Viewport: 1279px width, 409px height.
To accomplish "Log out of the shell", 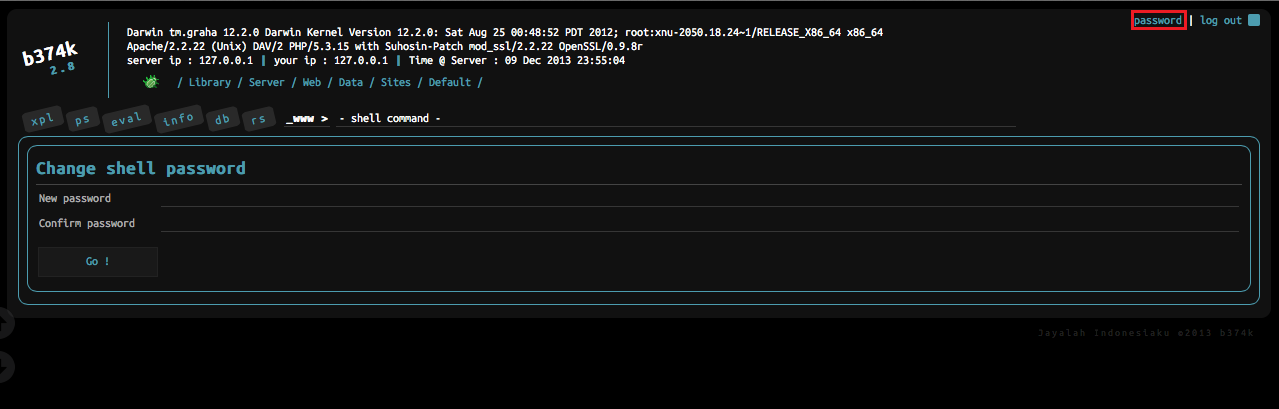I will click(1220, 20).
